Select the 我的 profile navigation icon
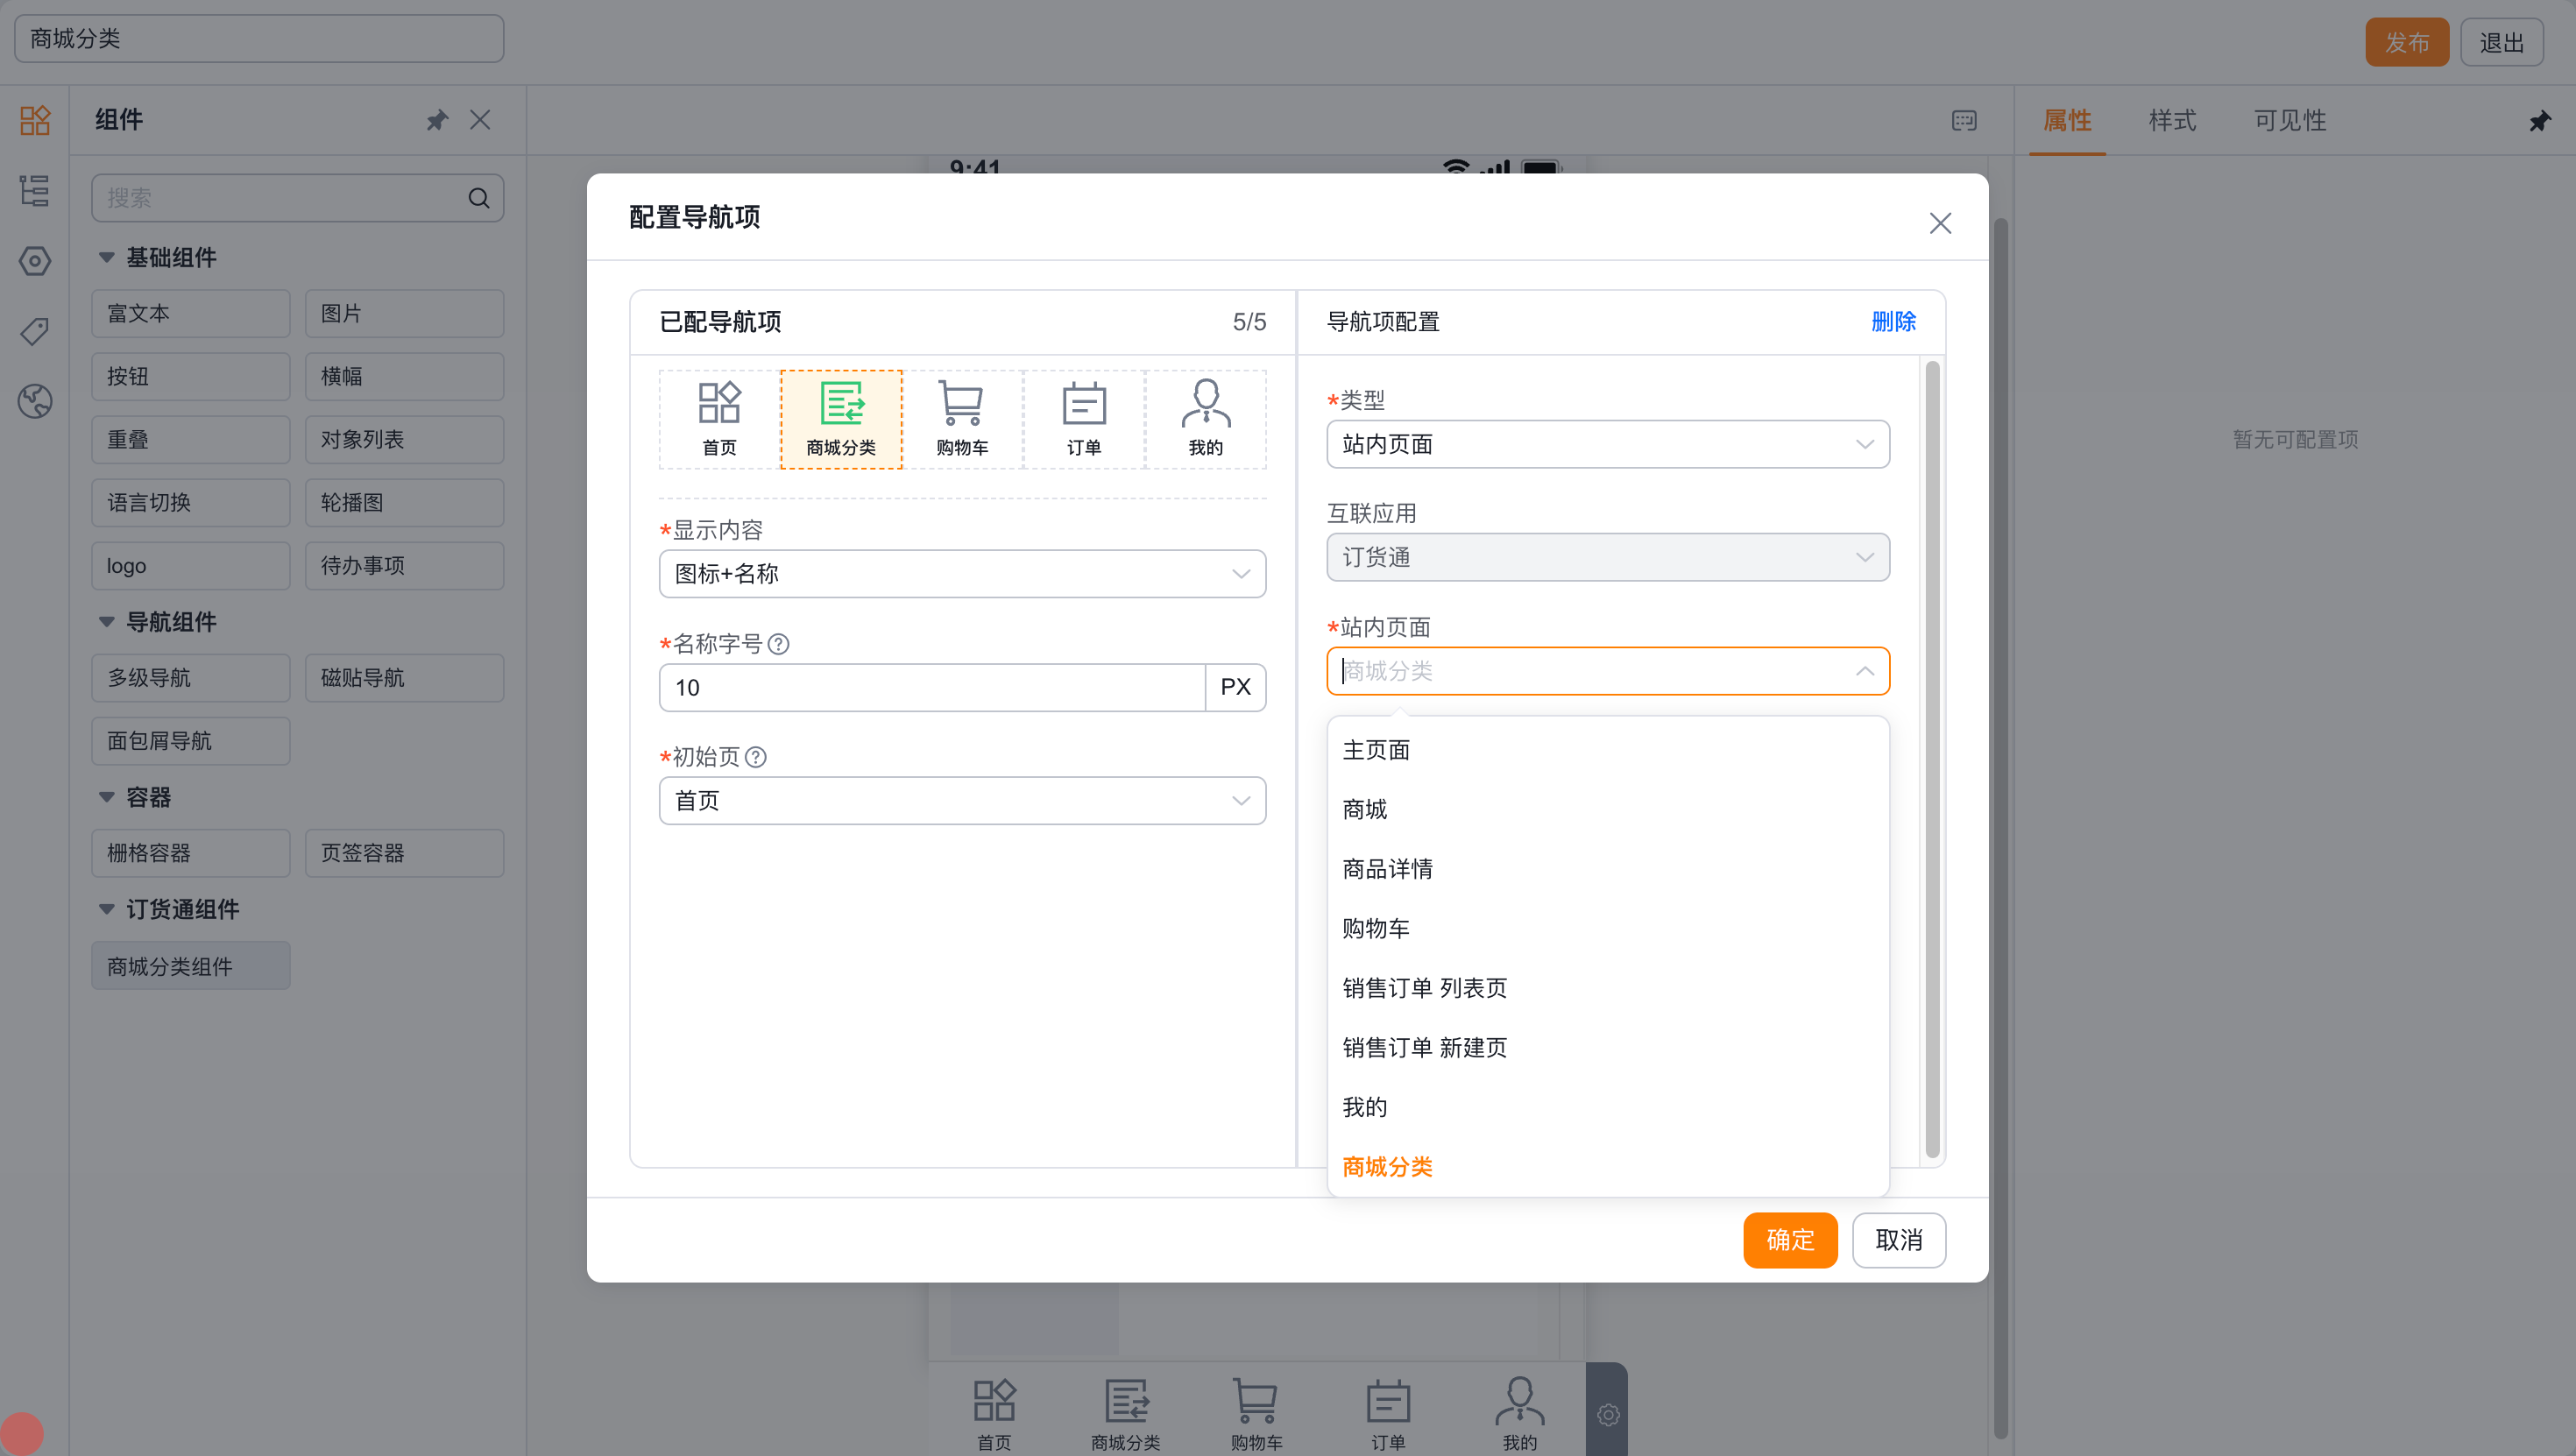The width and height of the screenshot is (2576, 1456). [1205, 419]
